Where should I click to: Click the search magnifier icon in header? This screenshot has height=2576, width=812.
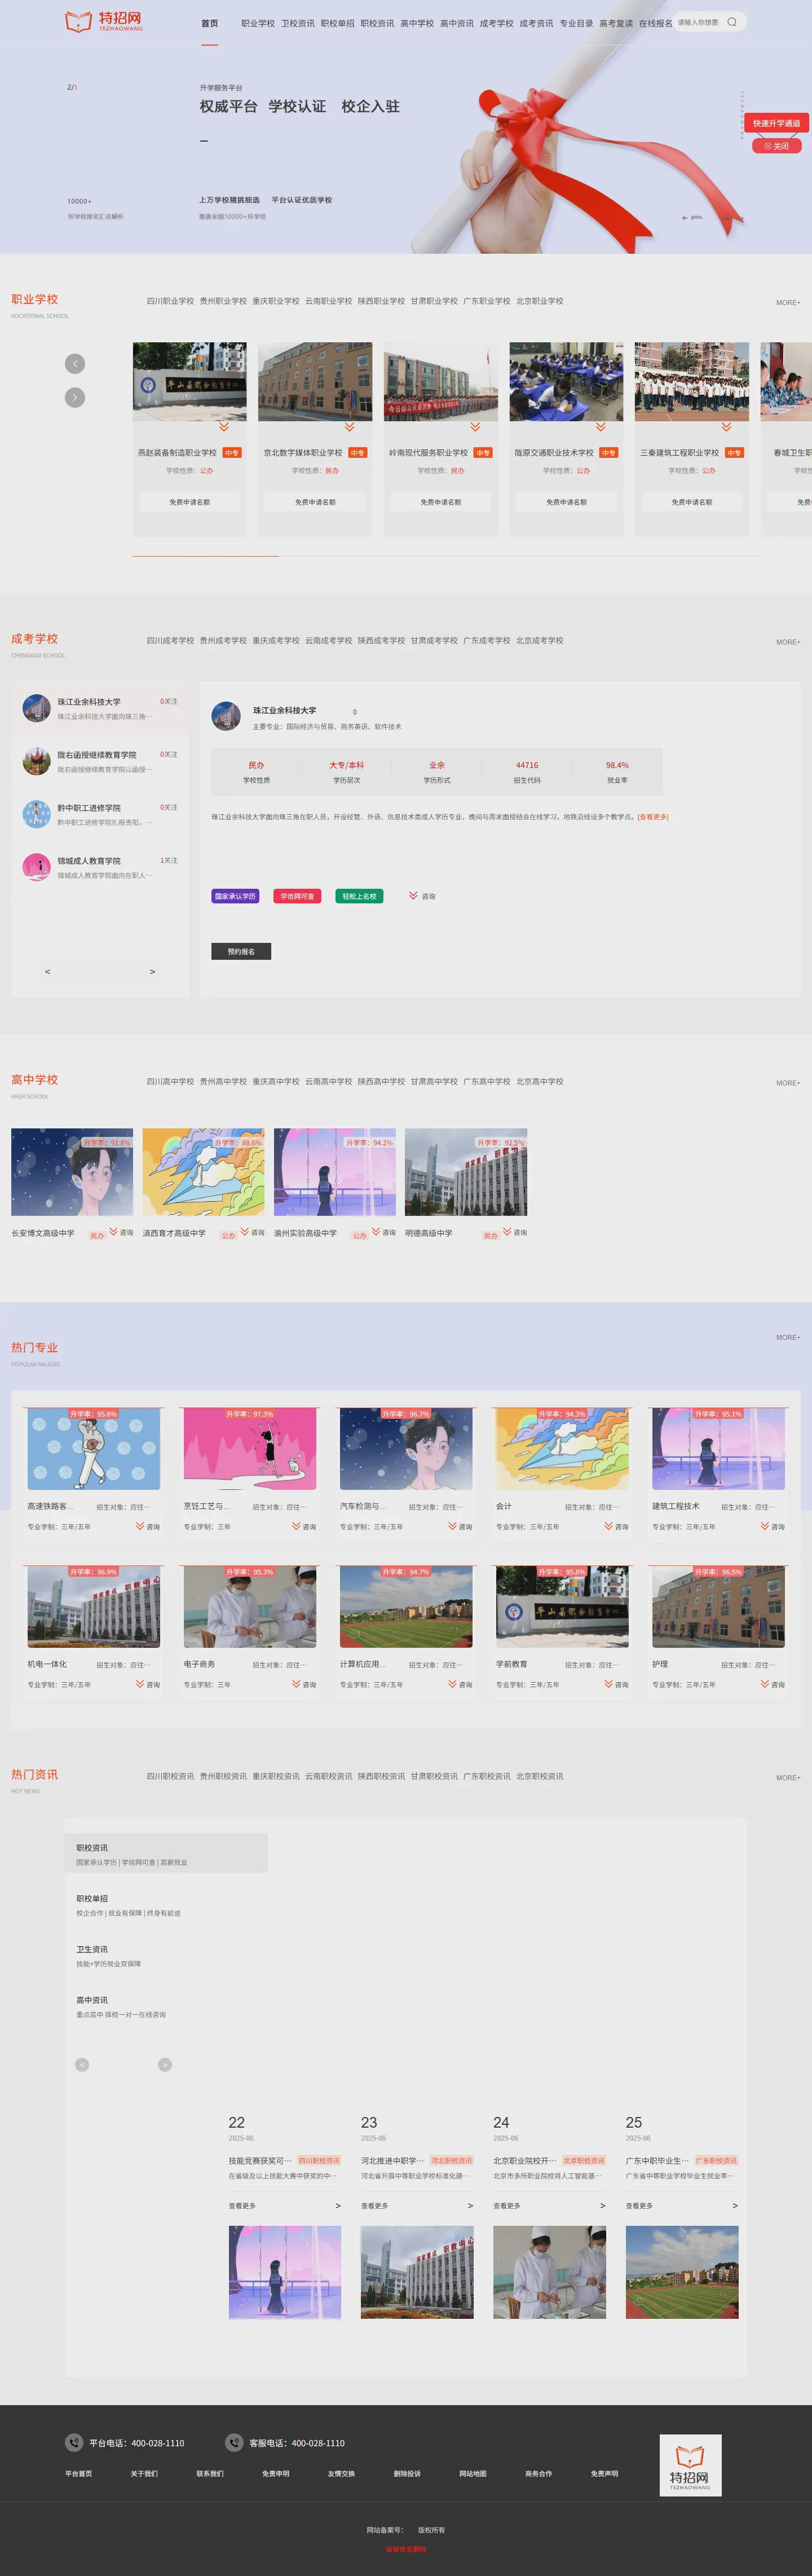pyautogui.click(x=731, y=22)
